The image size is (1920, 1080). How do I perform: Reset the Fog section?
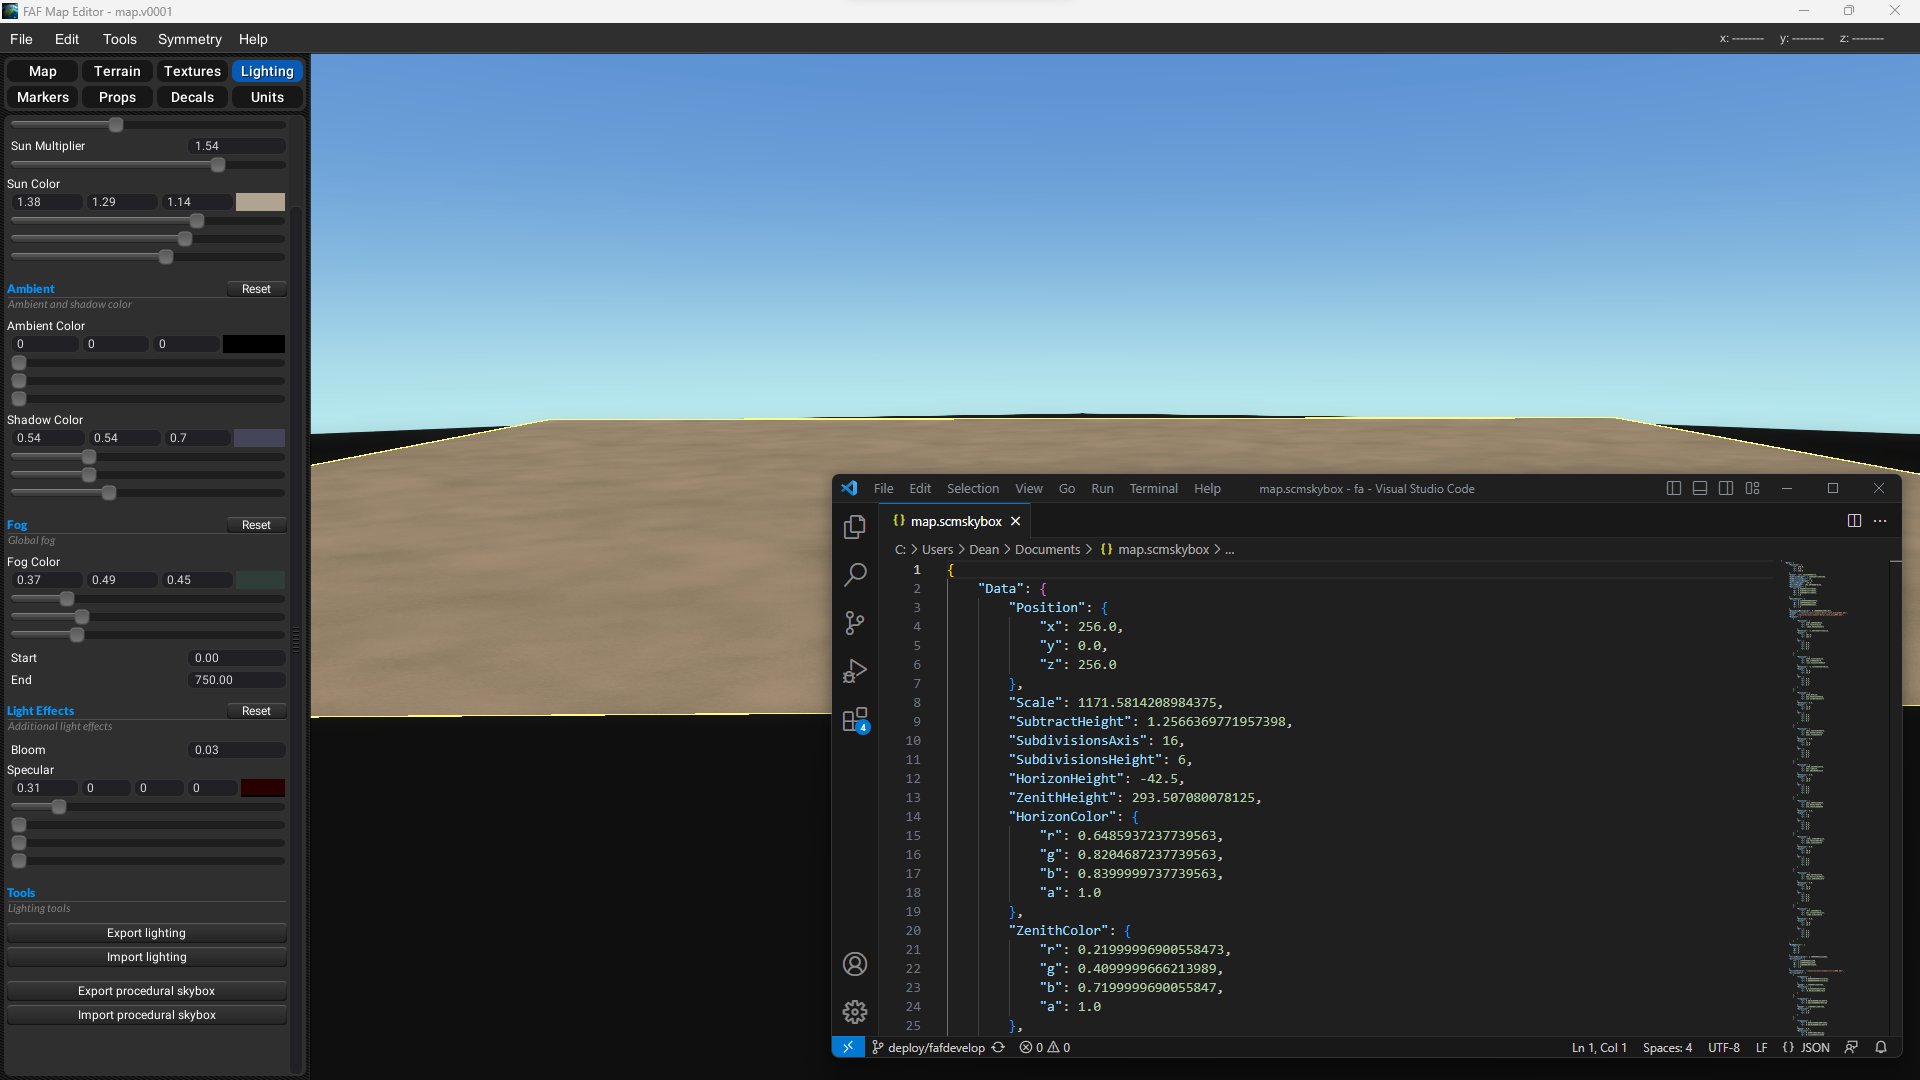tap(256, 525)
